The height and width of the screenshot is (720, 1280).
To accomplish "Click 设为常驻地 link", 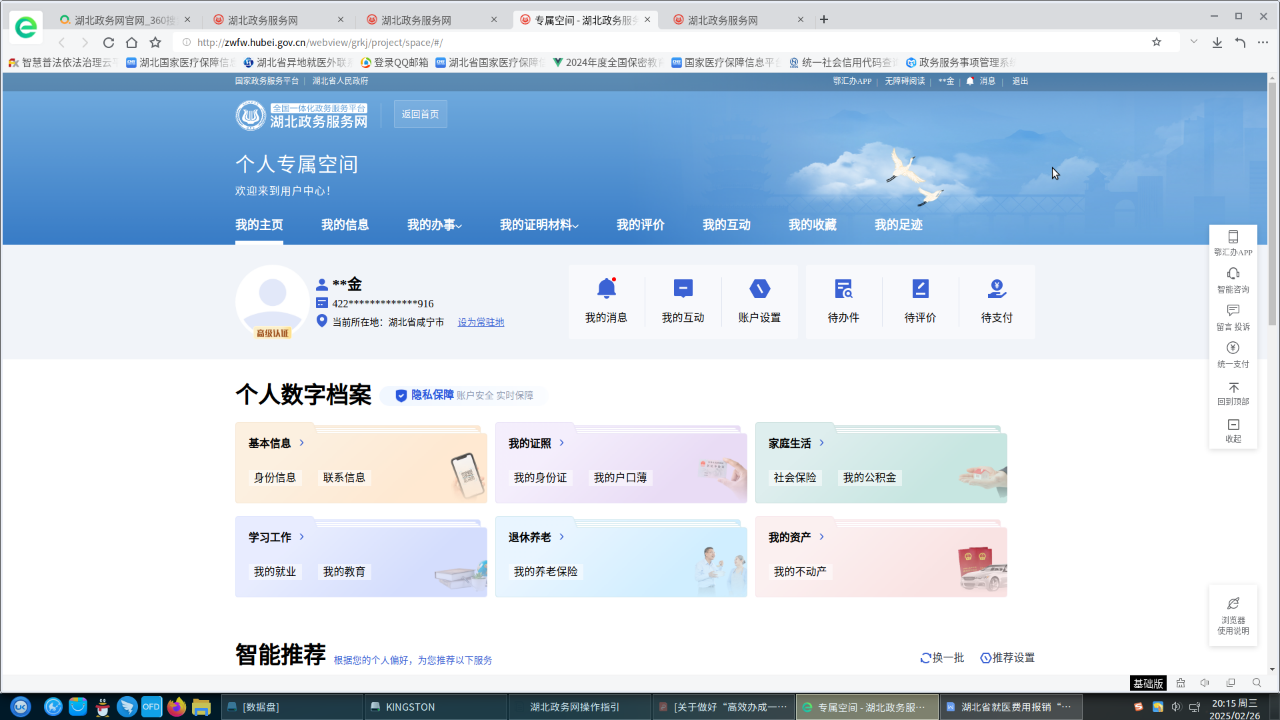I will [x=481, y=322].
